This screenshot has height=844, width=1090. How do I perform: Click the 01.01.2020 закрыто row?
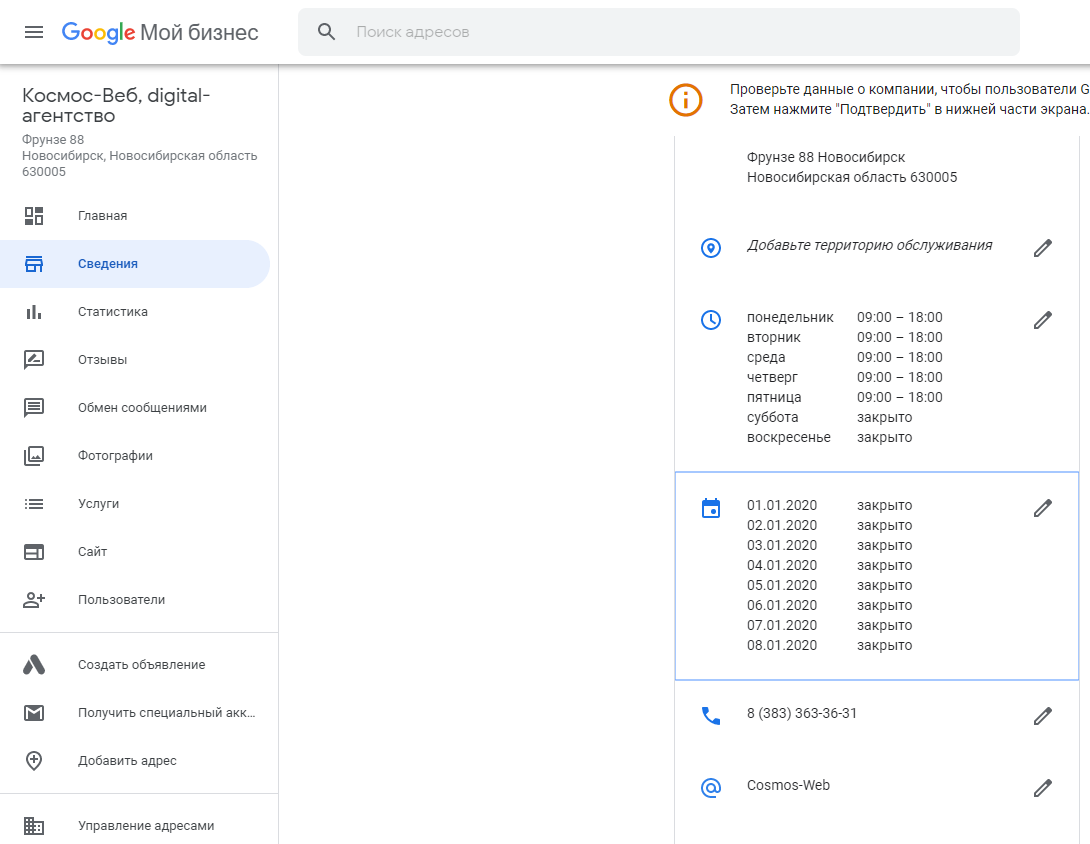pos(829,505)
